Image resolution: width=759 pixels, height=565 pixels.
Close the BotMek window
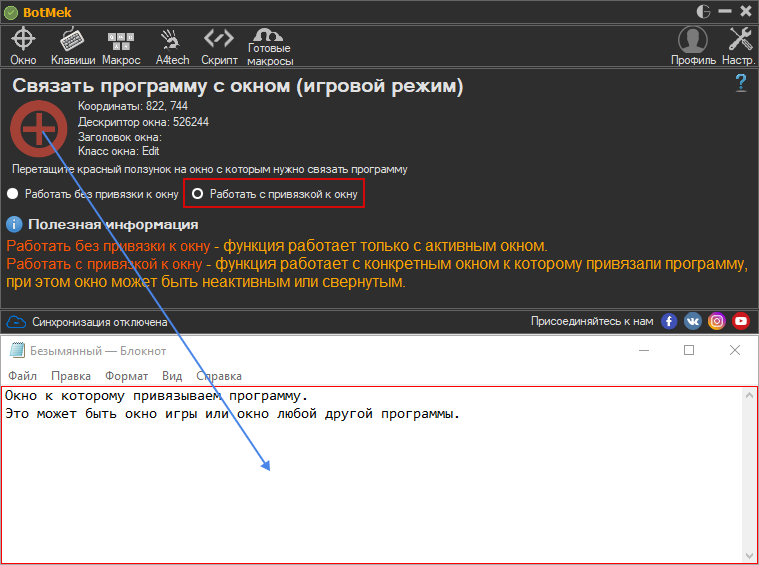[x=746, y=12]
